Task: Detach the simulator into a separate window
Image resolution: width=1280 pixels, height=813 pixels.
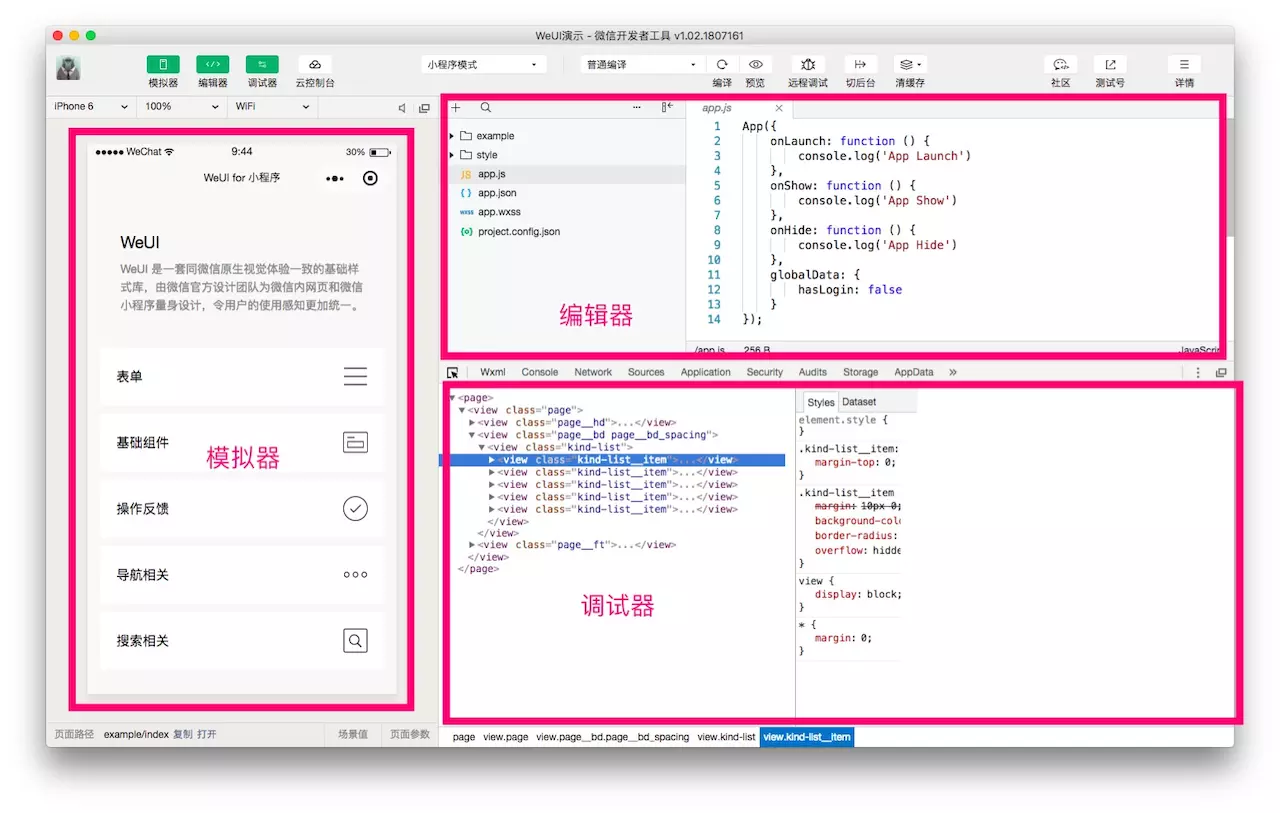Action: pos(424,108)
